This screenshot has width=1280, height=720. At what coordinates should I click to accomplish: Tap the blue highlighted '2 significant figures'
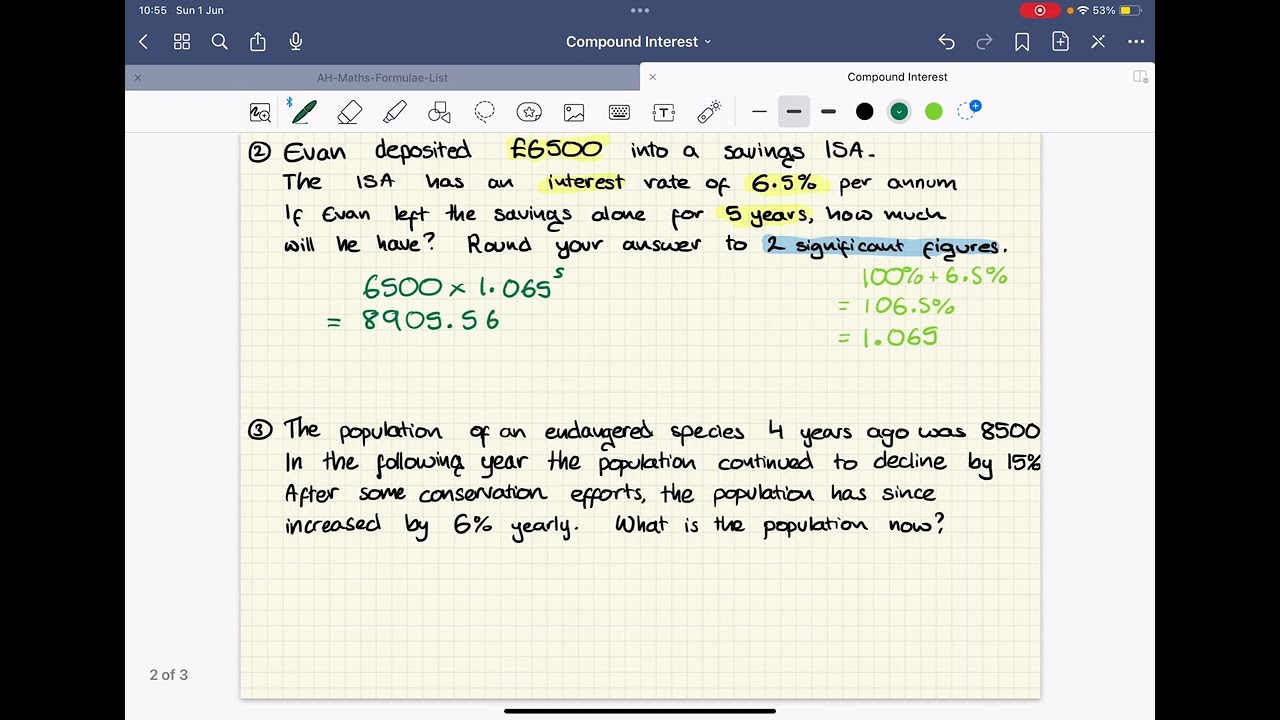(x=883, y=246)
